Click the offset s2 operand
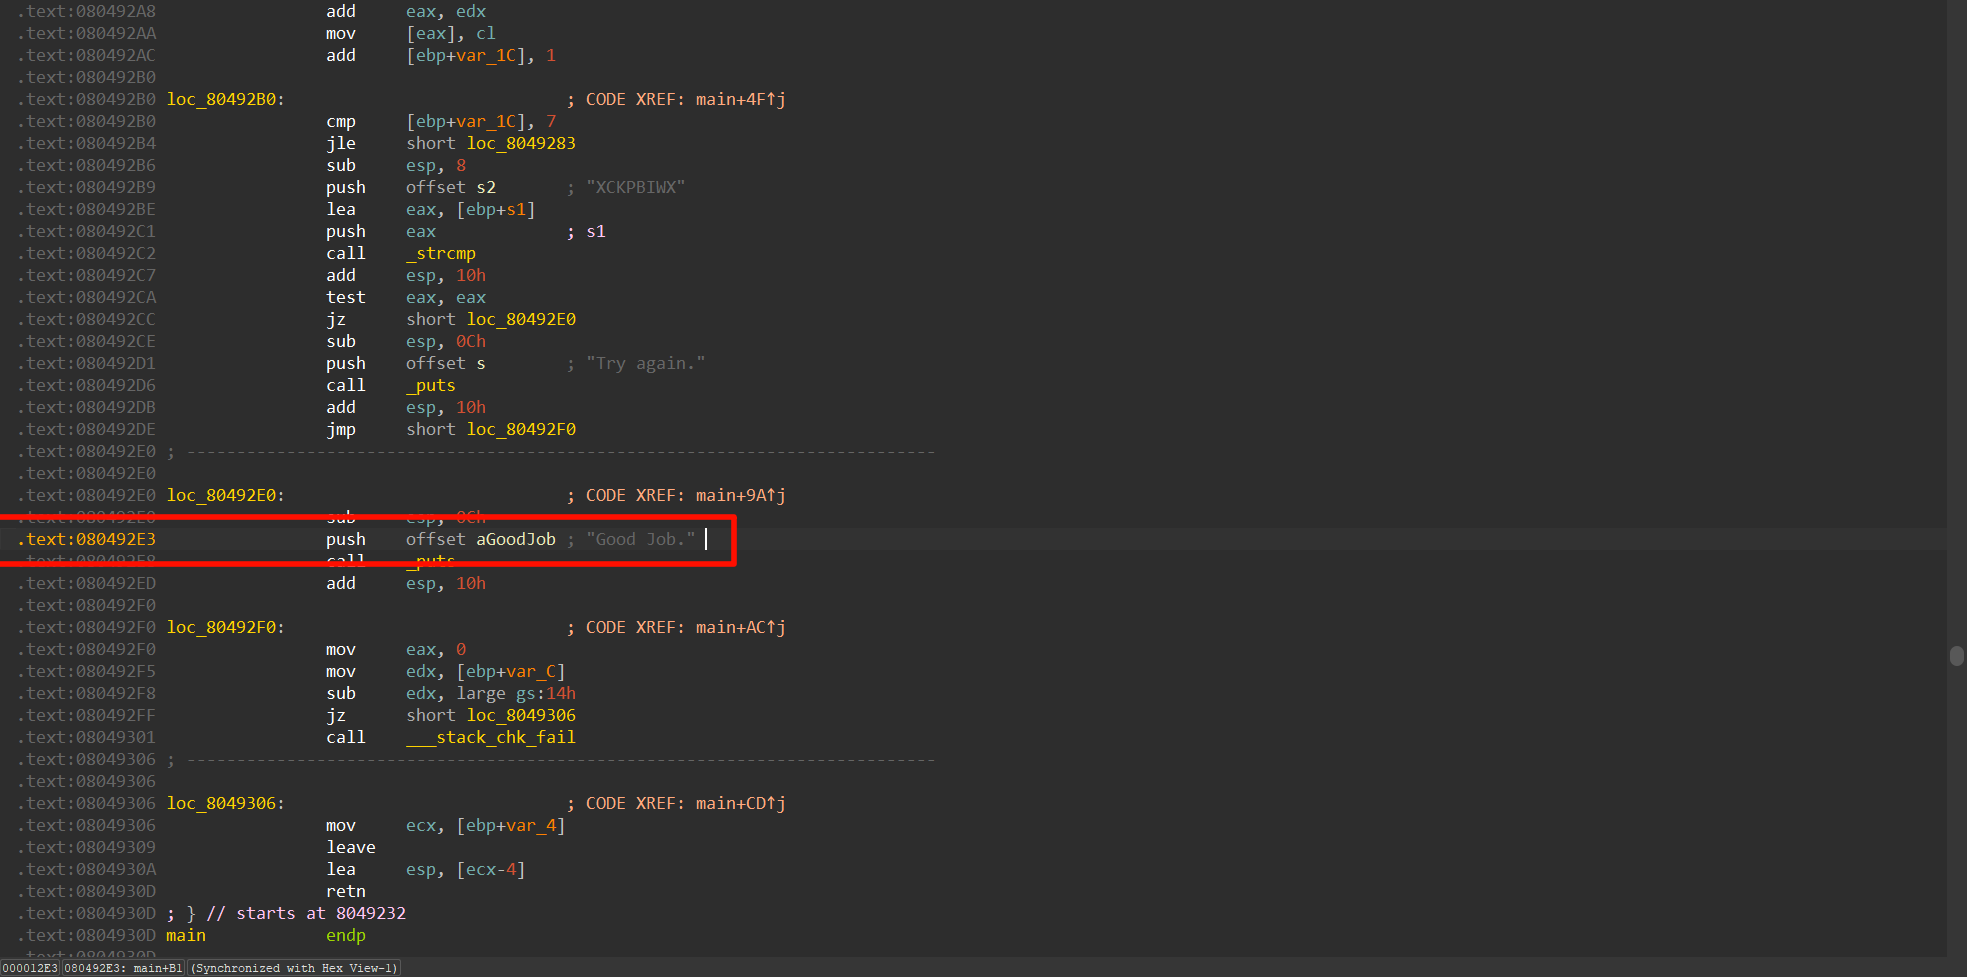The height and width of the screenshot is (977, 1967). coord(451,187)
